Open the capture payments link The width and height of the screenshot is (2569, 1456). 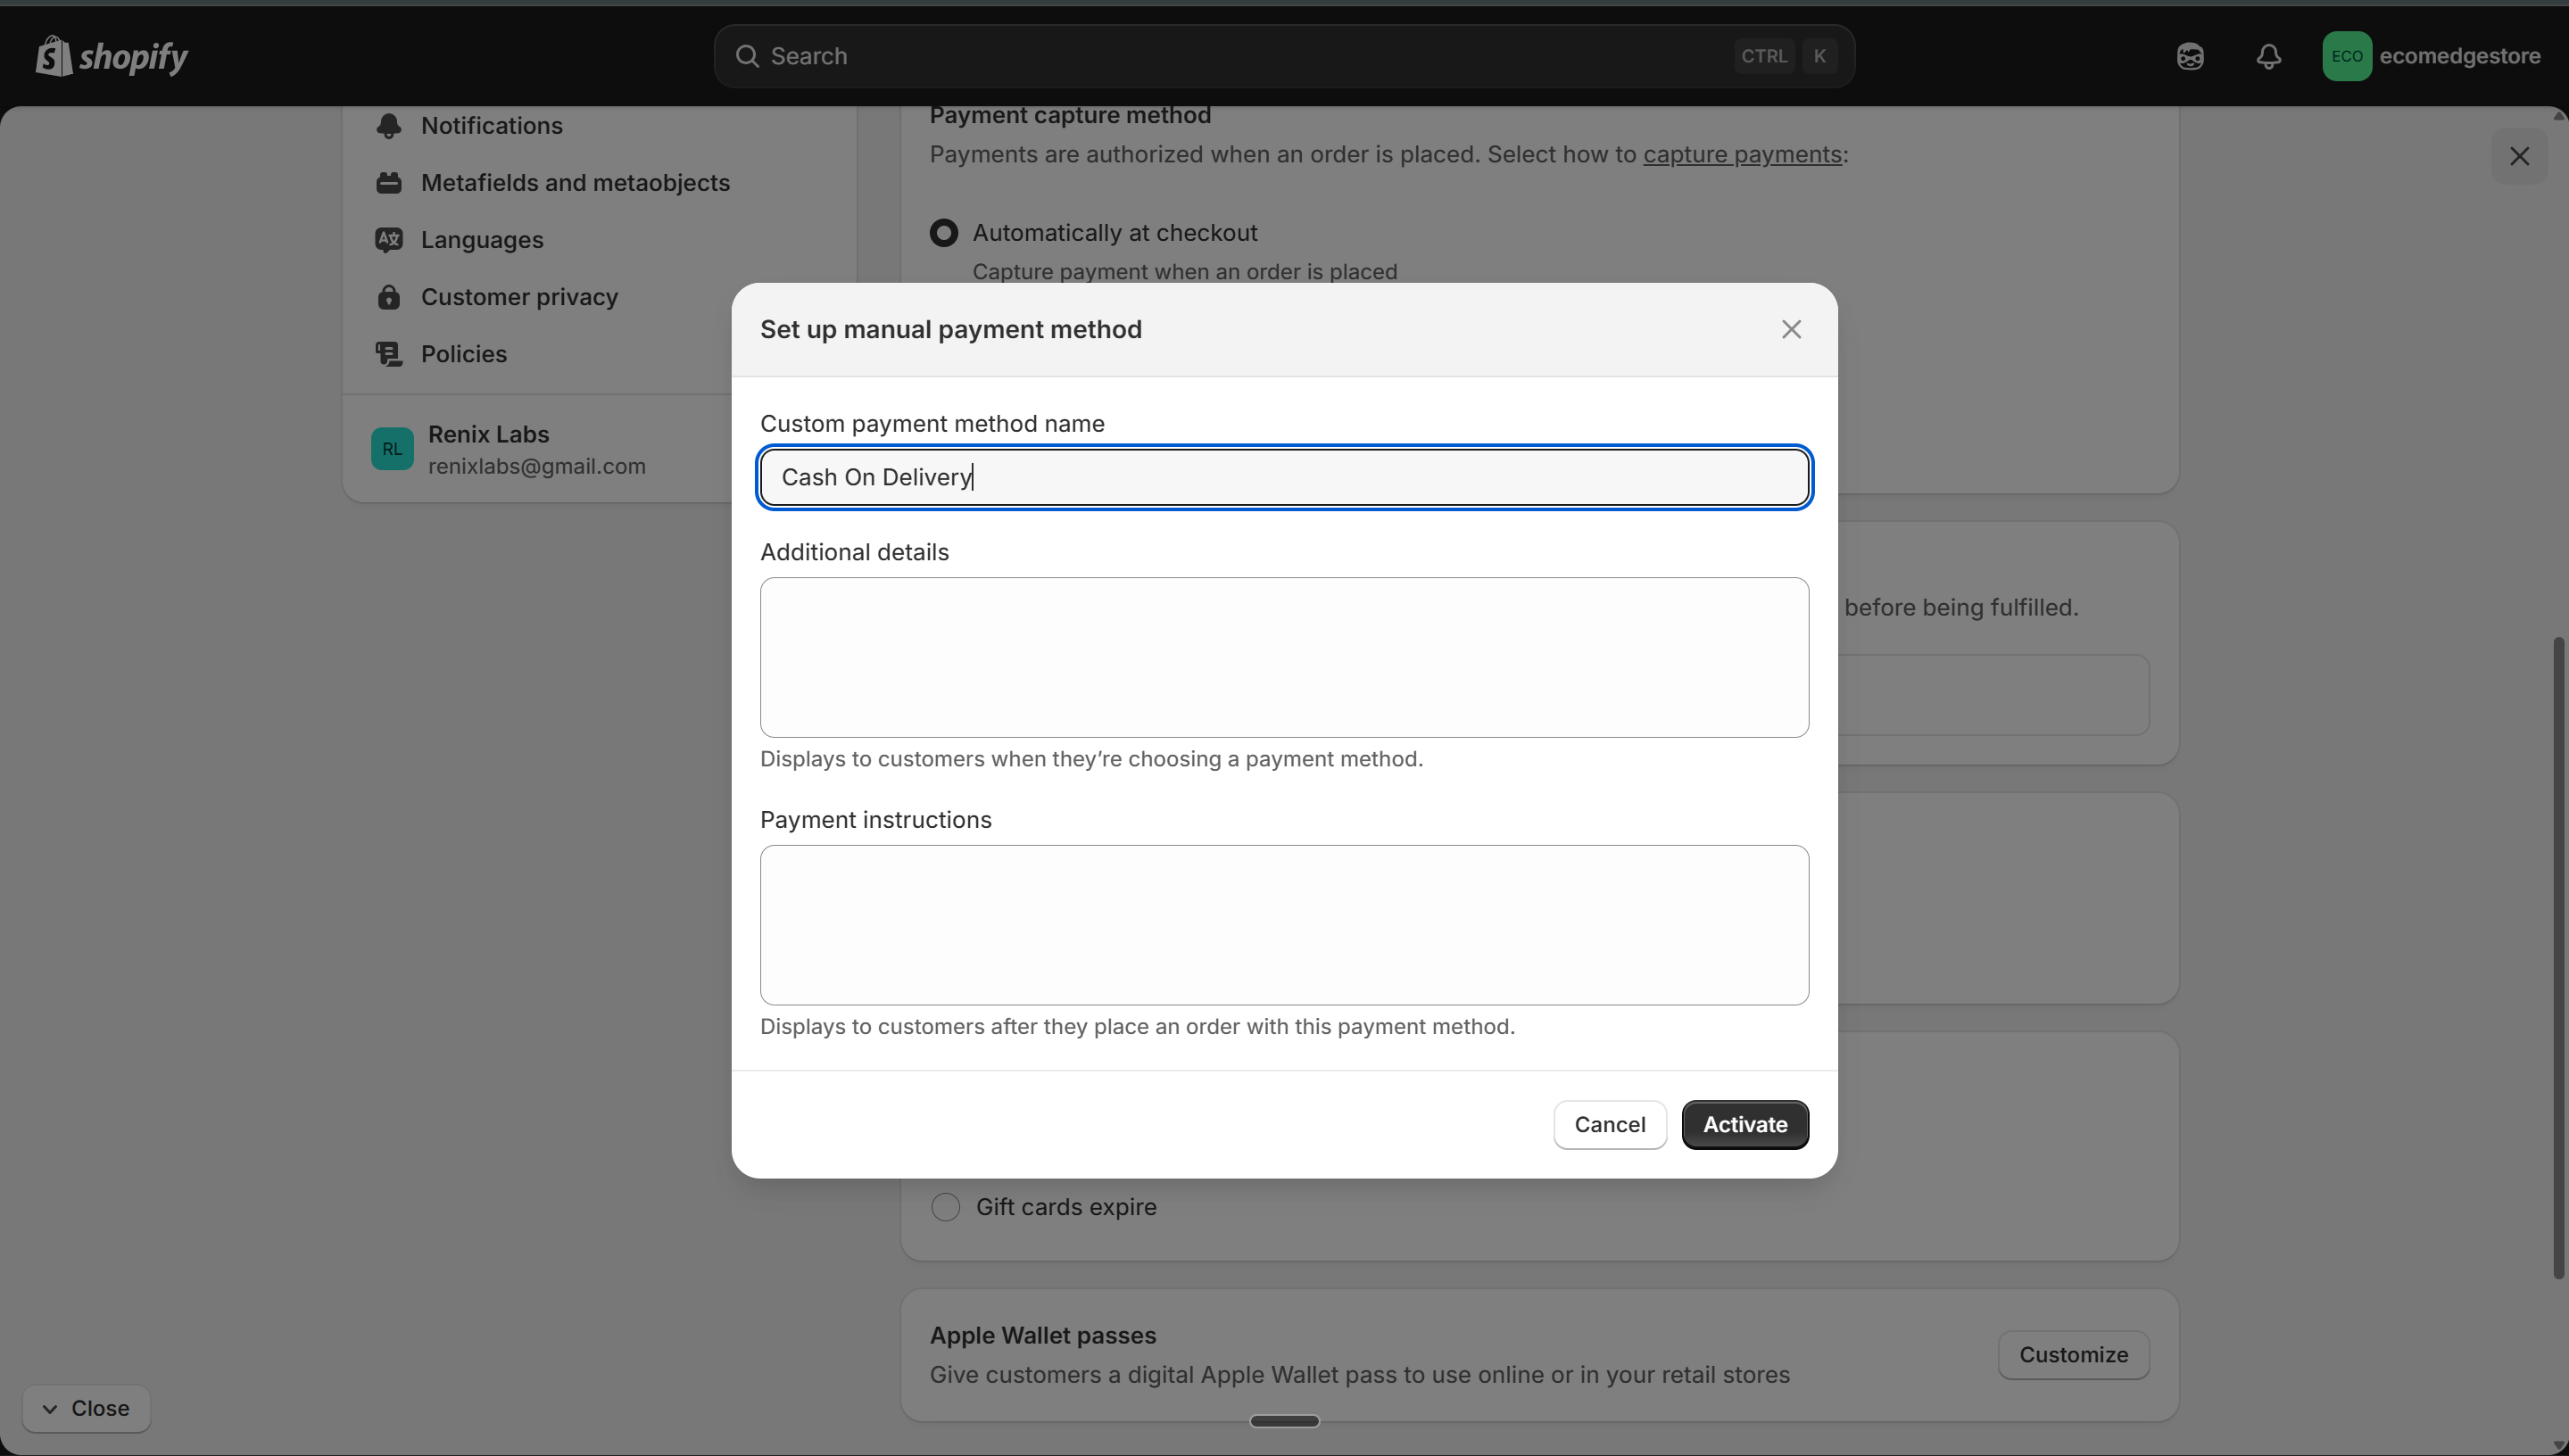(x=1740, y=154)
